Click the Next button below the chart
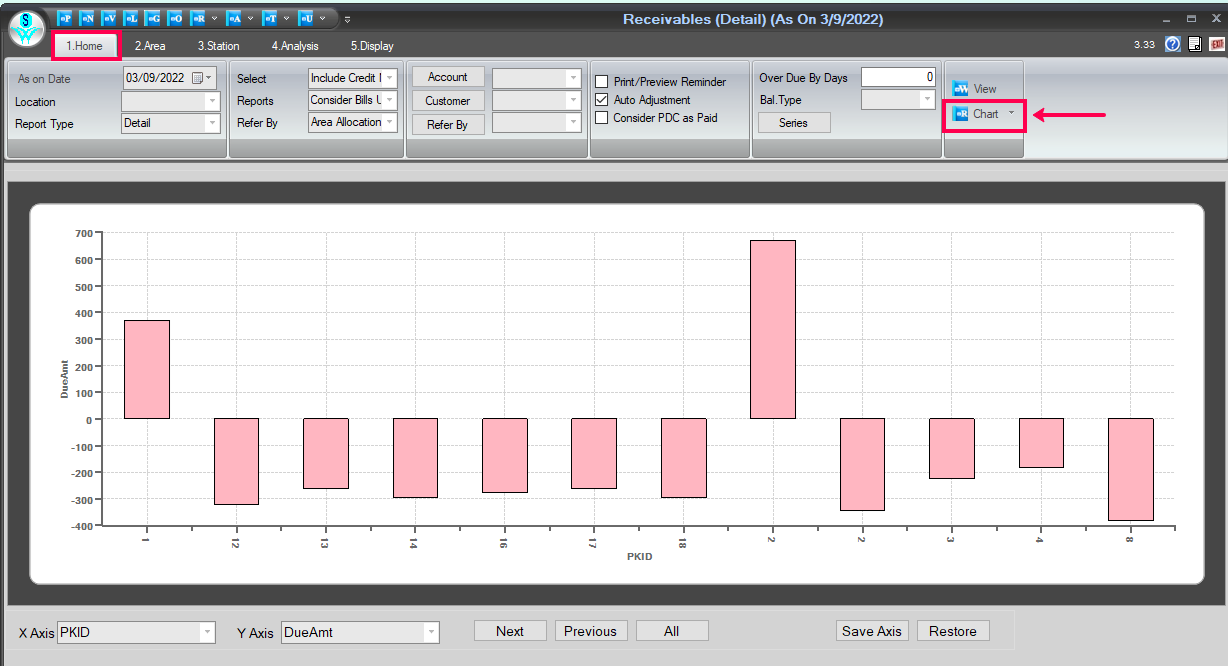The height and width of the screenshot is (666, 1228). 510,631
